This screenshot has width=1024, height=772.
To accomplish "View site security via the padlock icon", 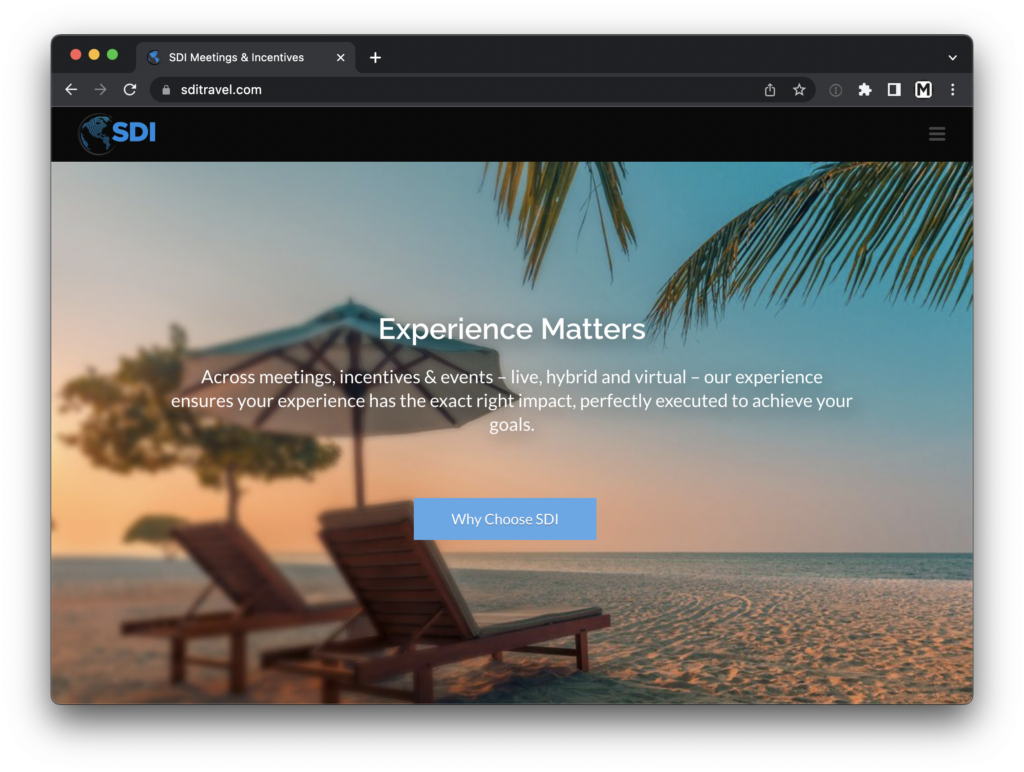I will point(165,89).
